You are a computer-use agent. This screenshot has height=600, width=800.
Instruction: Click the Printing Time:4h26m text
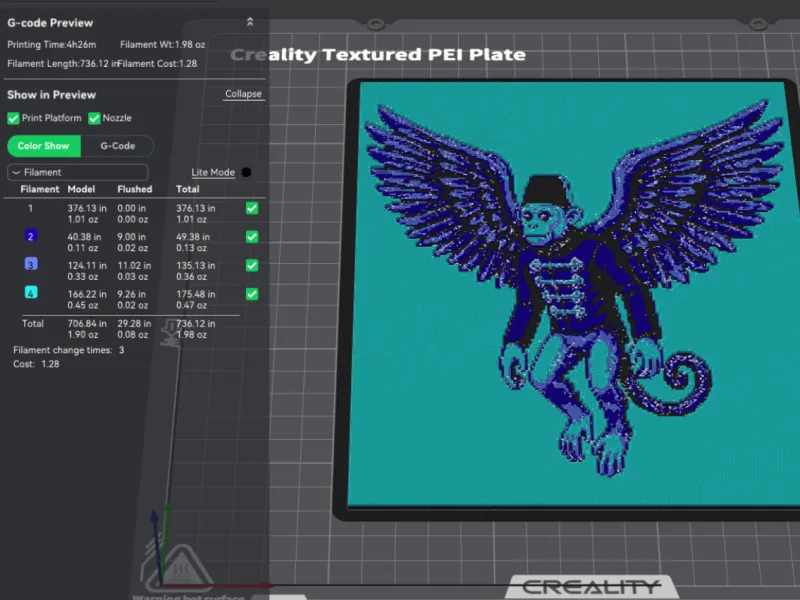coord(52,45)
